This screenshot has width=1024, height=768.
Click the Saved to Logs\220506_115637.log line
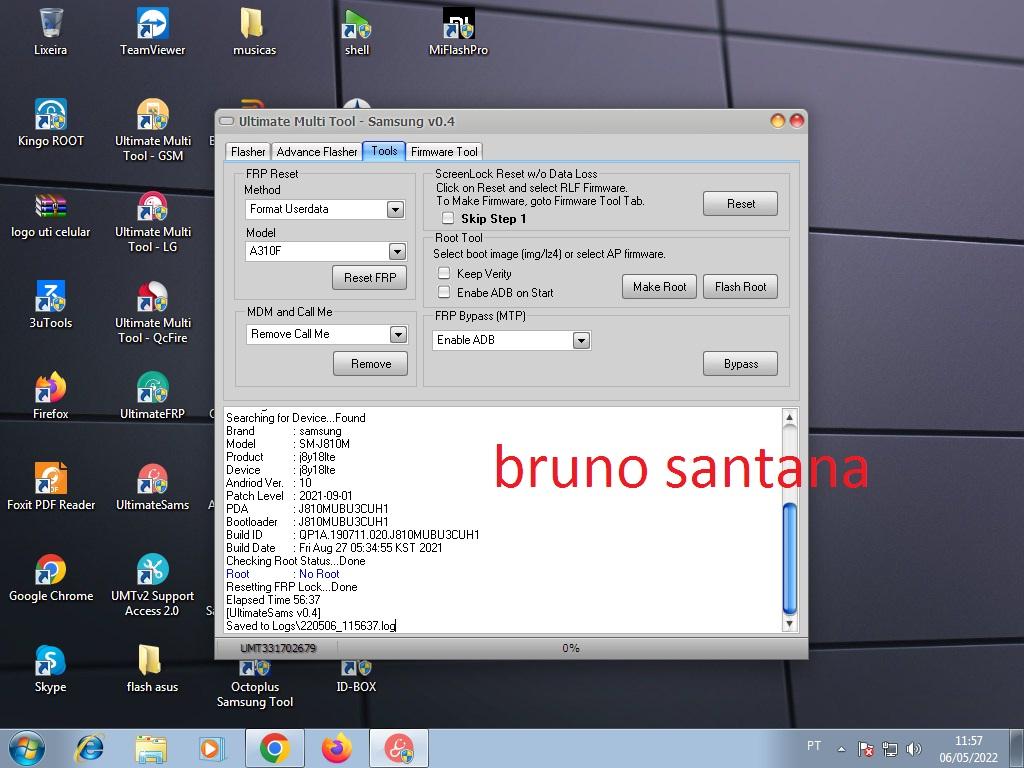click(x=311, y=626)
